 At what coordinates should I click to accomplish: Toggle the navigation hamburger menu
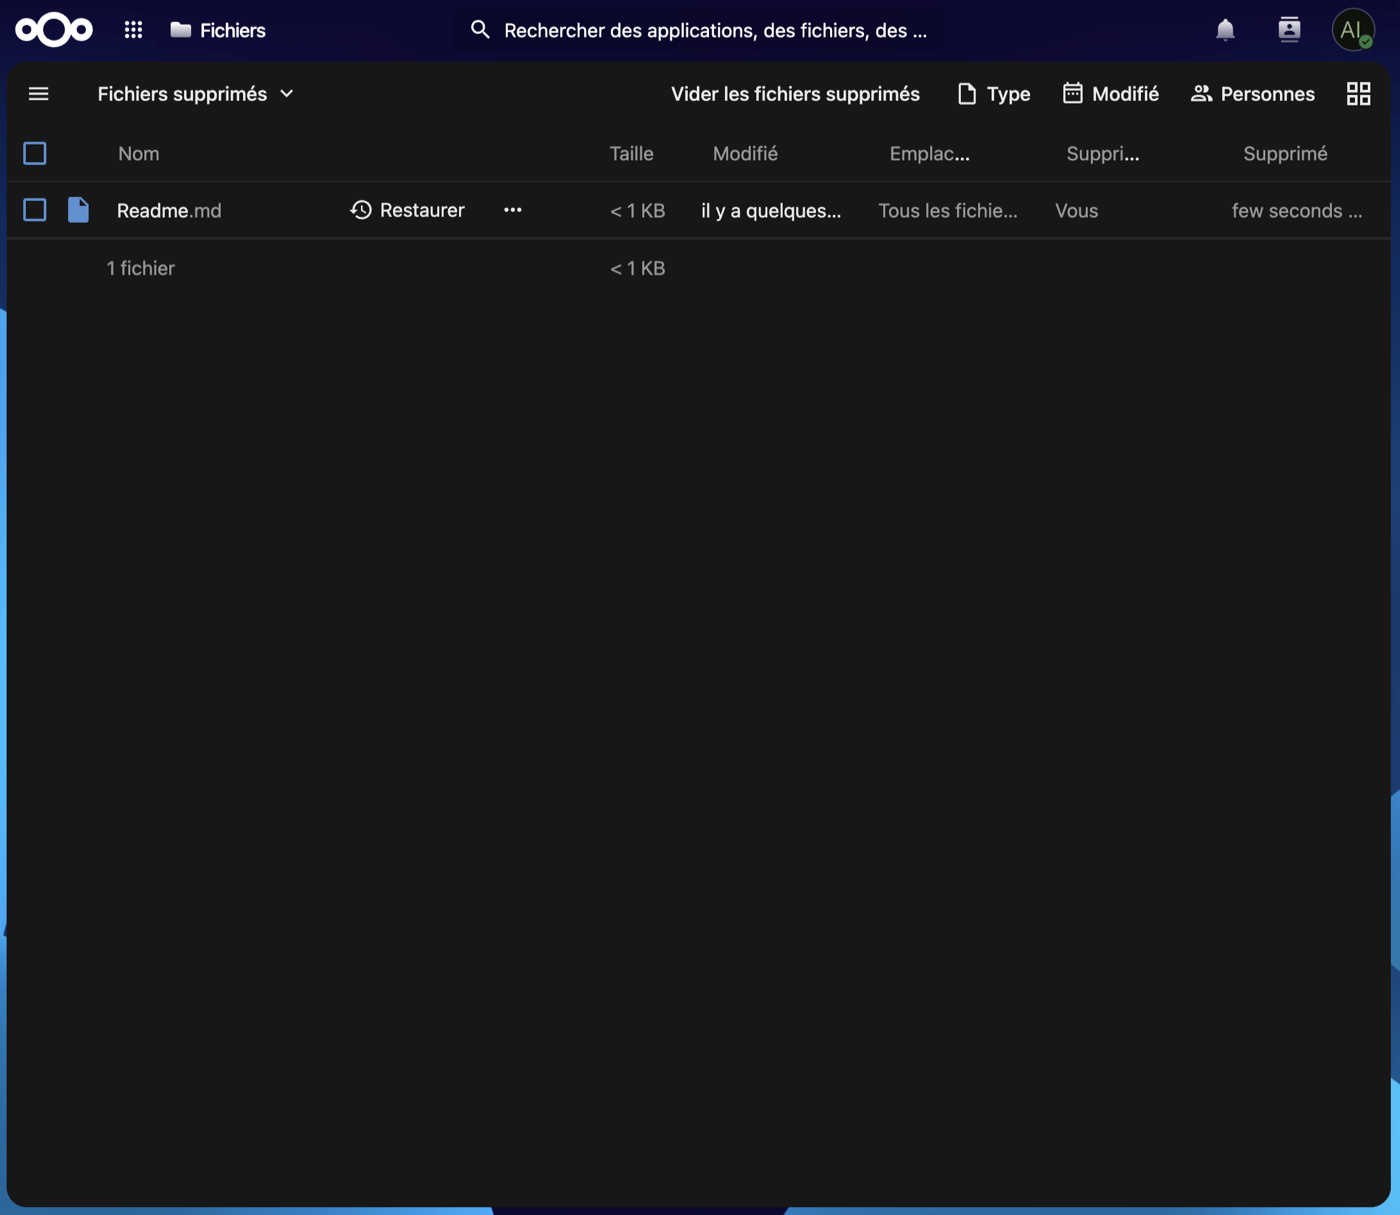pyautogui.click(x=39, y=94)
